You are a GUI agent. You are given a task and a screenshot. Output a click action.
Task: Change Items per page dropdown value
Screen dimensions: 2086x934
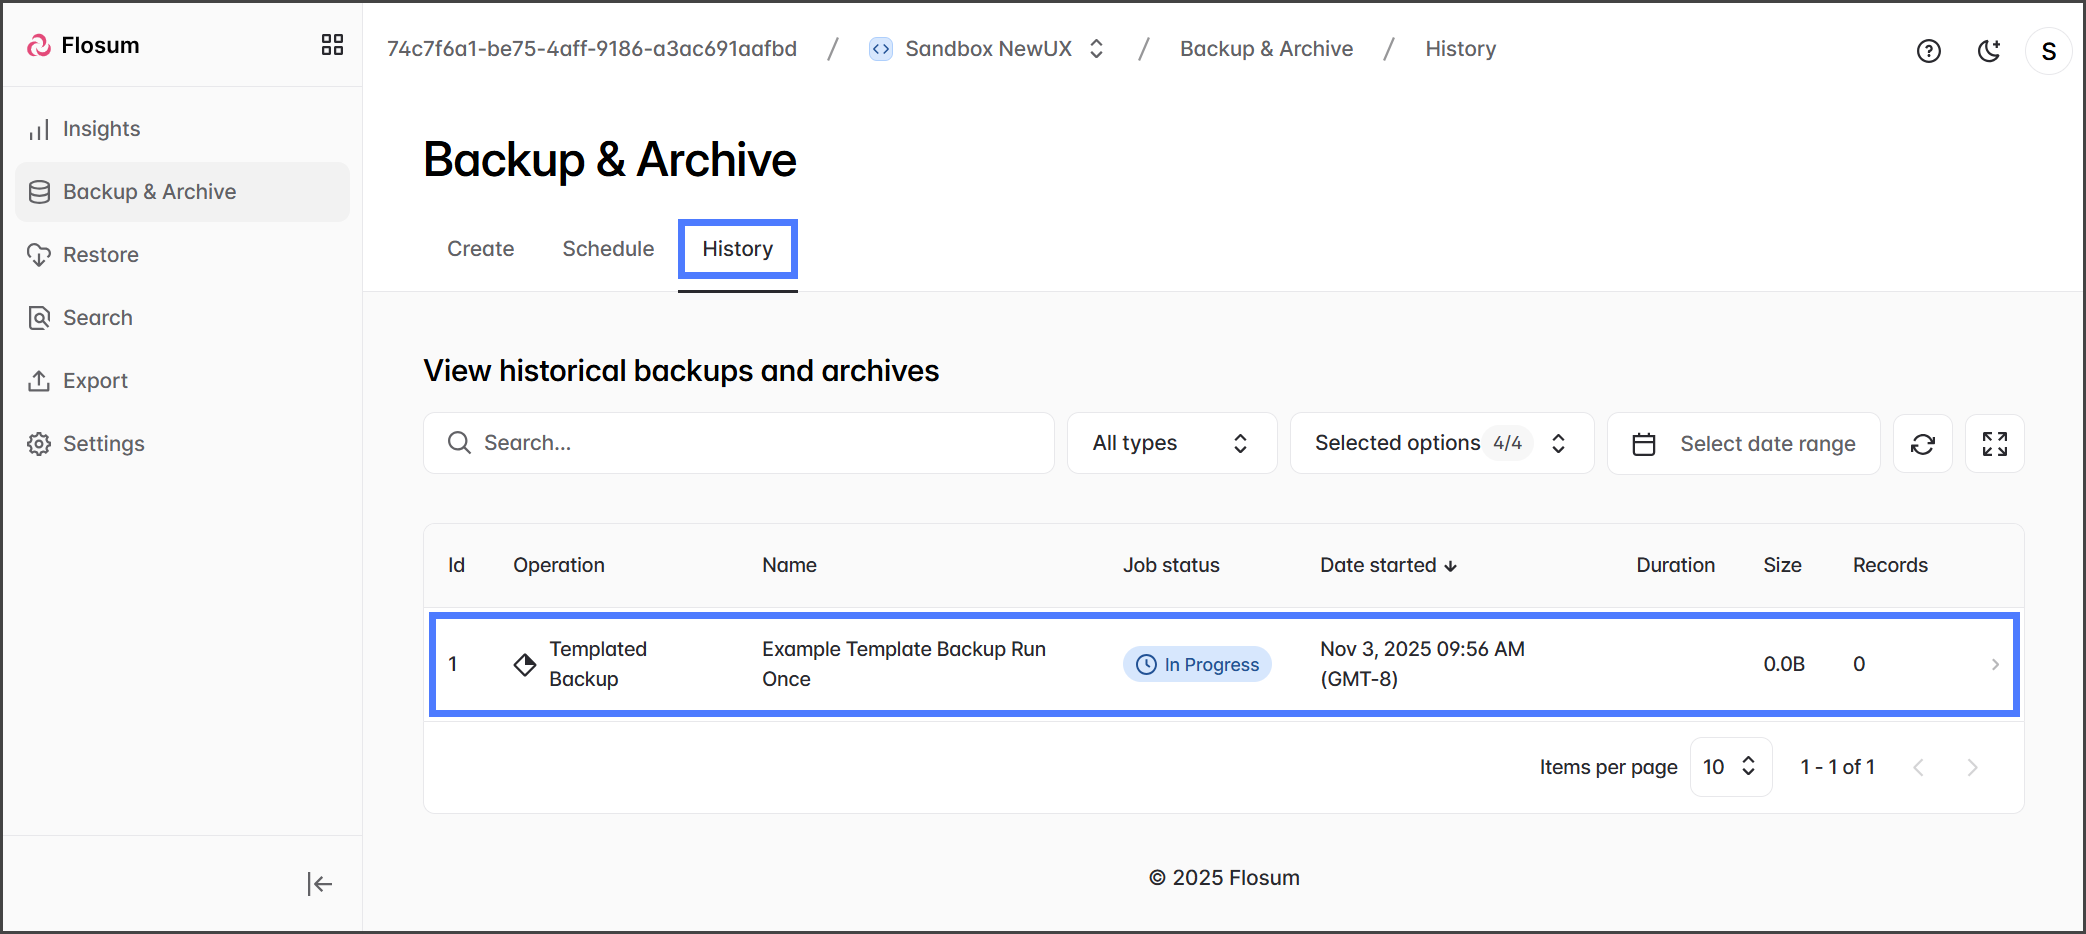(1730, 767)
